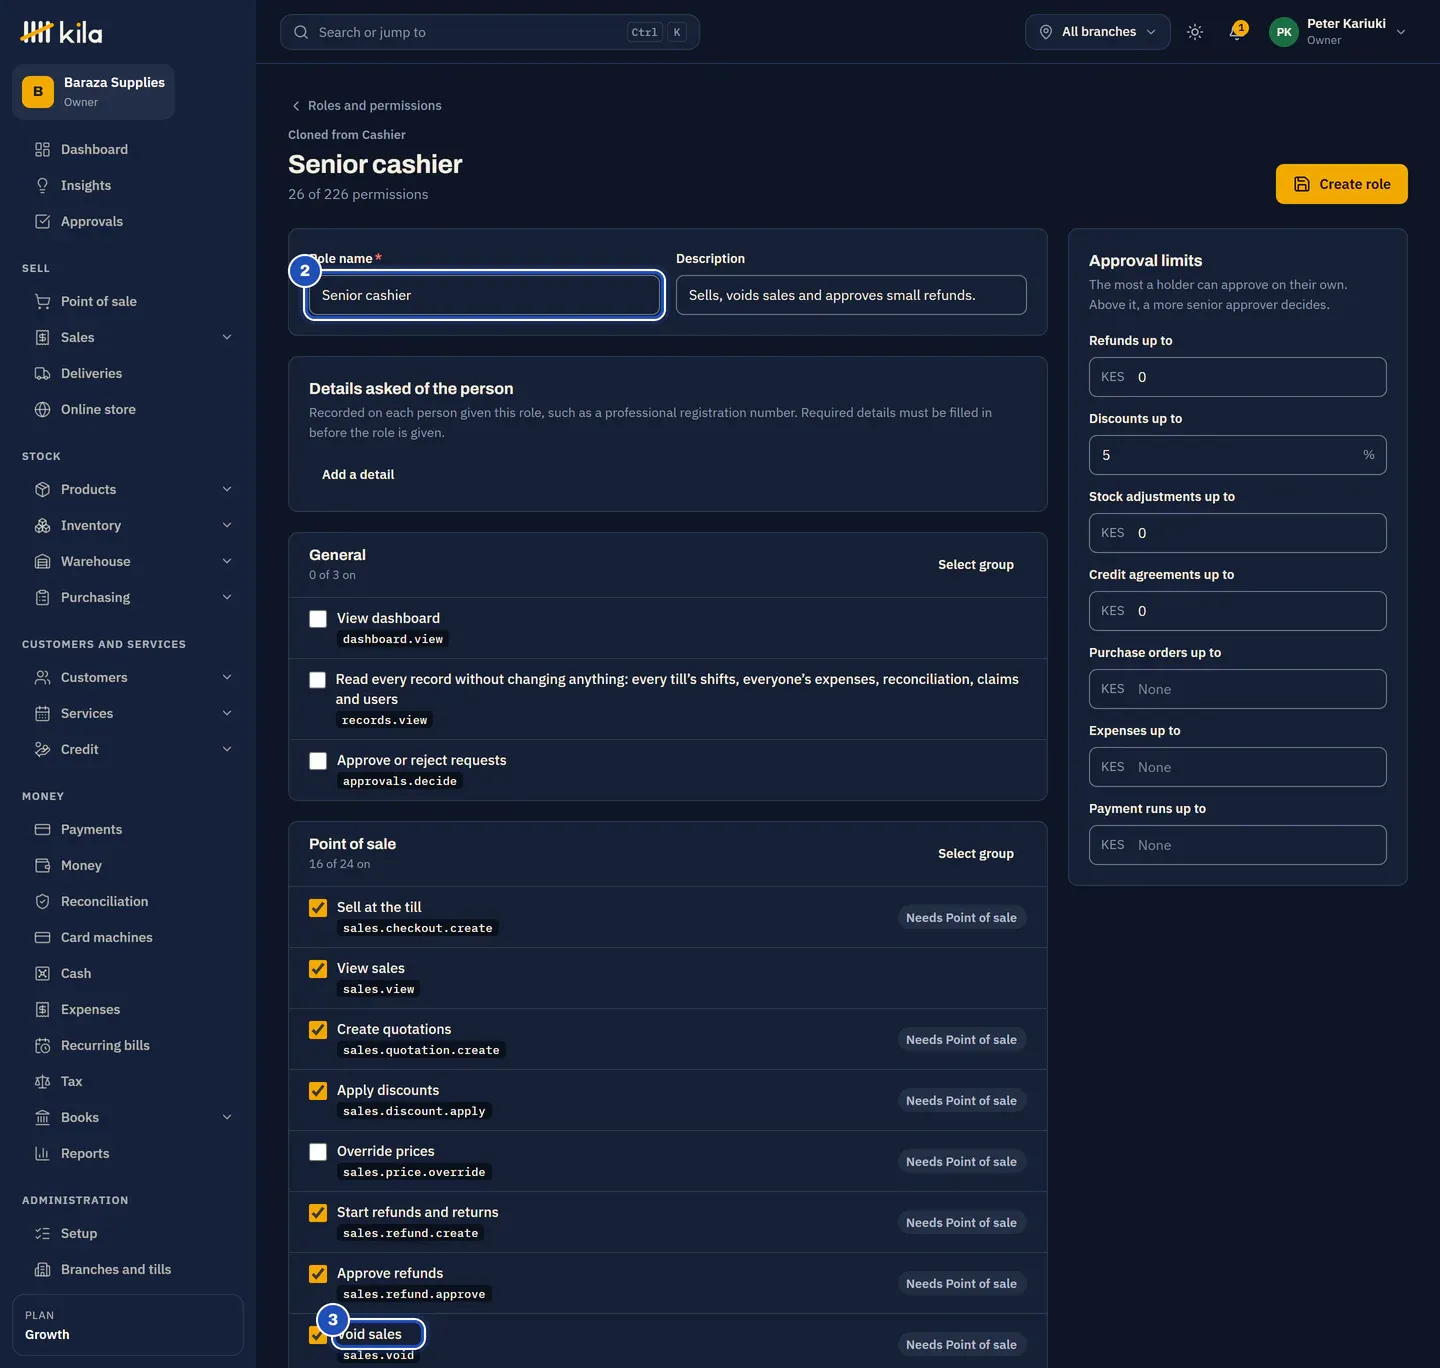This screenshot has width=1440, height=1368.
Task: Click the Refunds up to field
Action: click(x=1238, y=377)
